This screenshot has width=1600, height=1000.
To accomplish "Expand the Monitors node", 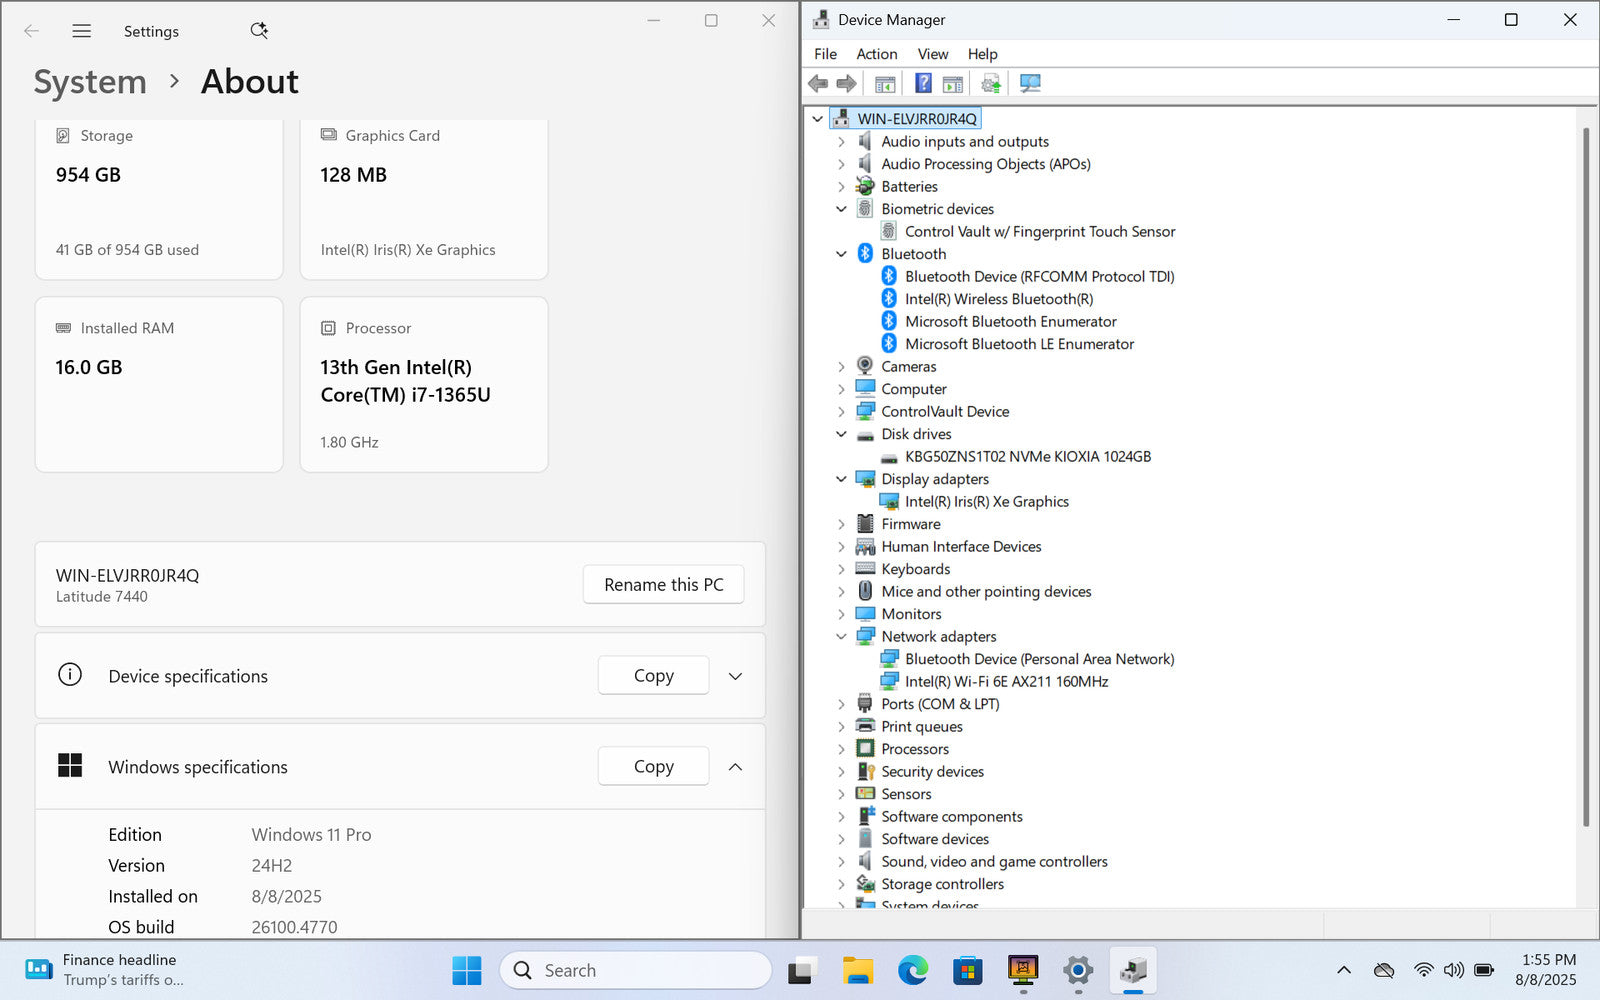I will pyautogui.click(x=841, y=614).
